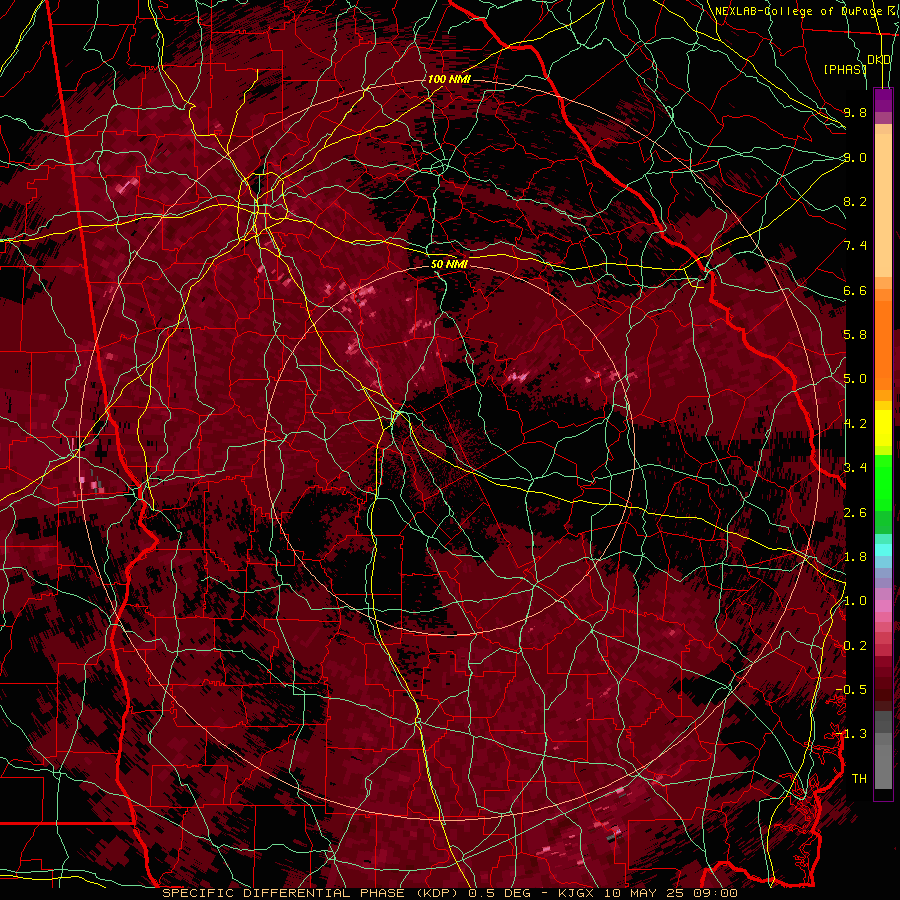This screenshot has width=900, height=900.
Task: Click the 7.4 value on the legend
Action: 855,246
